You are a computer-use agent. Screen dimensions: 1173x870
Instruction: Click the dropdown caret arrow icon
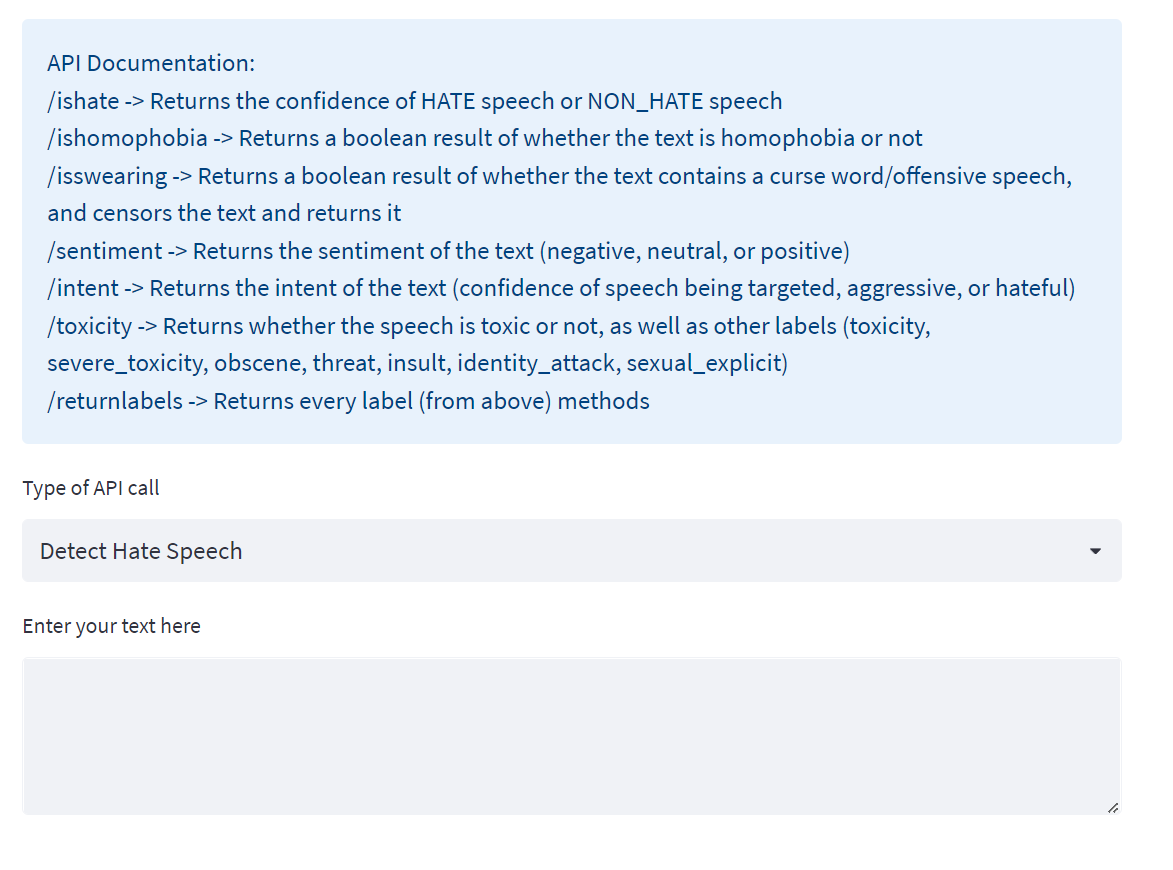pyautogui.click(x=1095, y=551)
